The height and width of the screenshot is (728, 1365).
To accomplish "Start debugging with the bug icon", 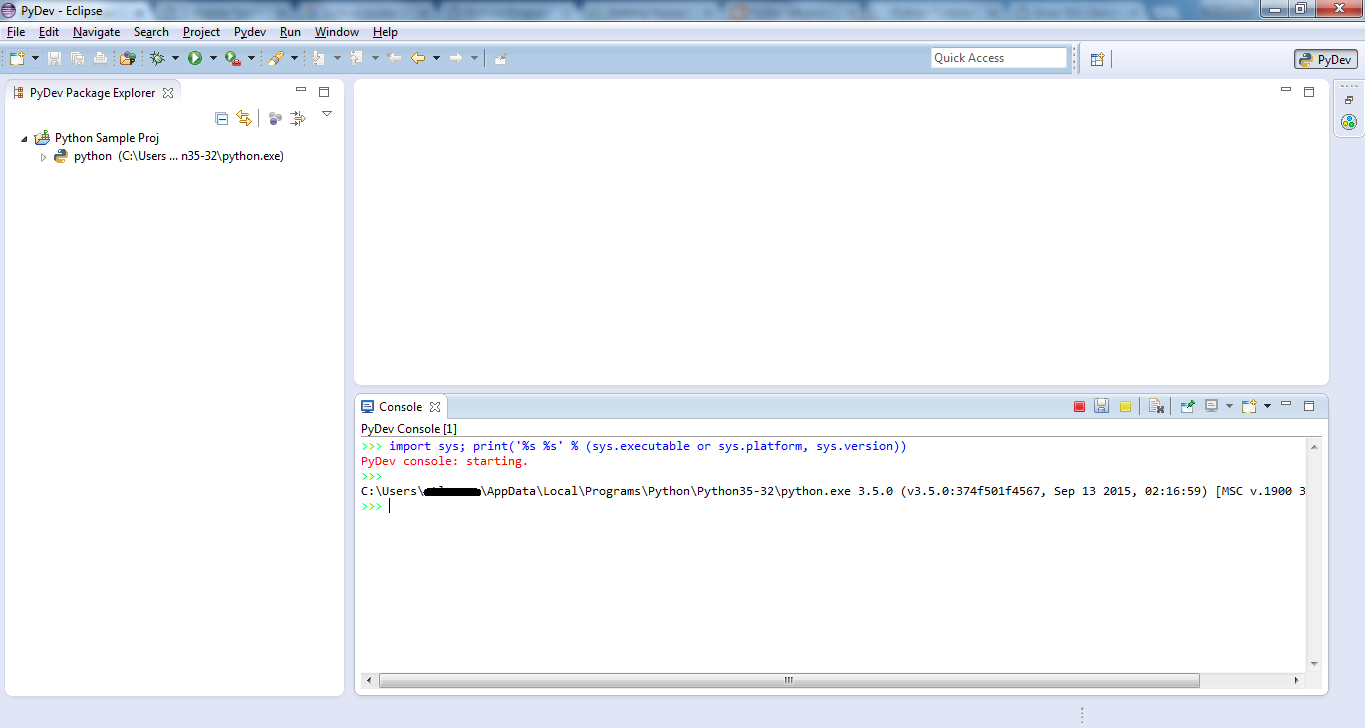I will [157, 58].
